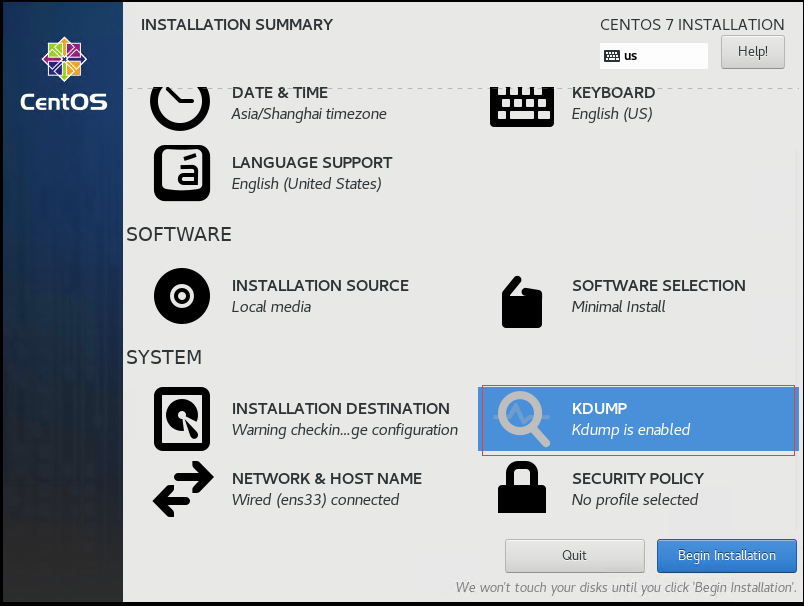The image size is (804, 606).
Task: Click 'Wired (ens33) connected' text
Action: point(315,499)
